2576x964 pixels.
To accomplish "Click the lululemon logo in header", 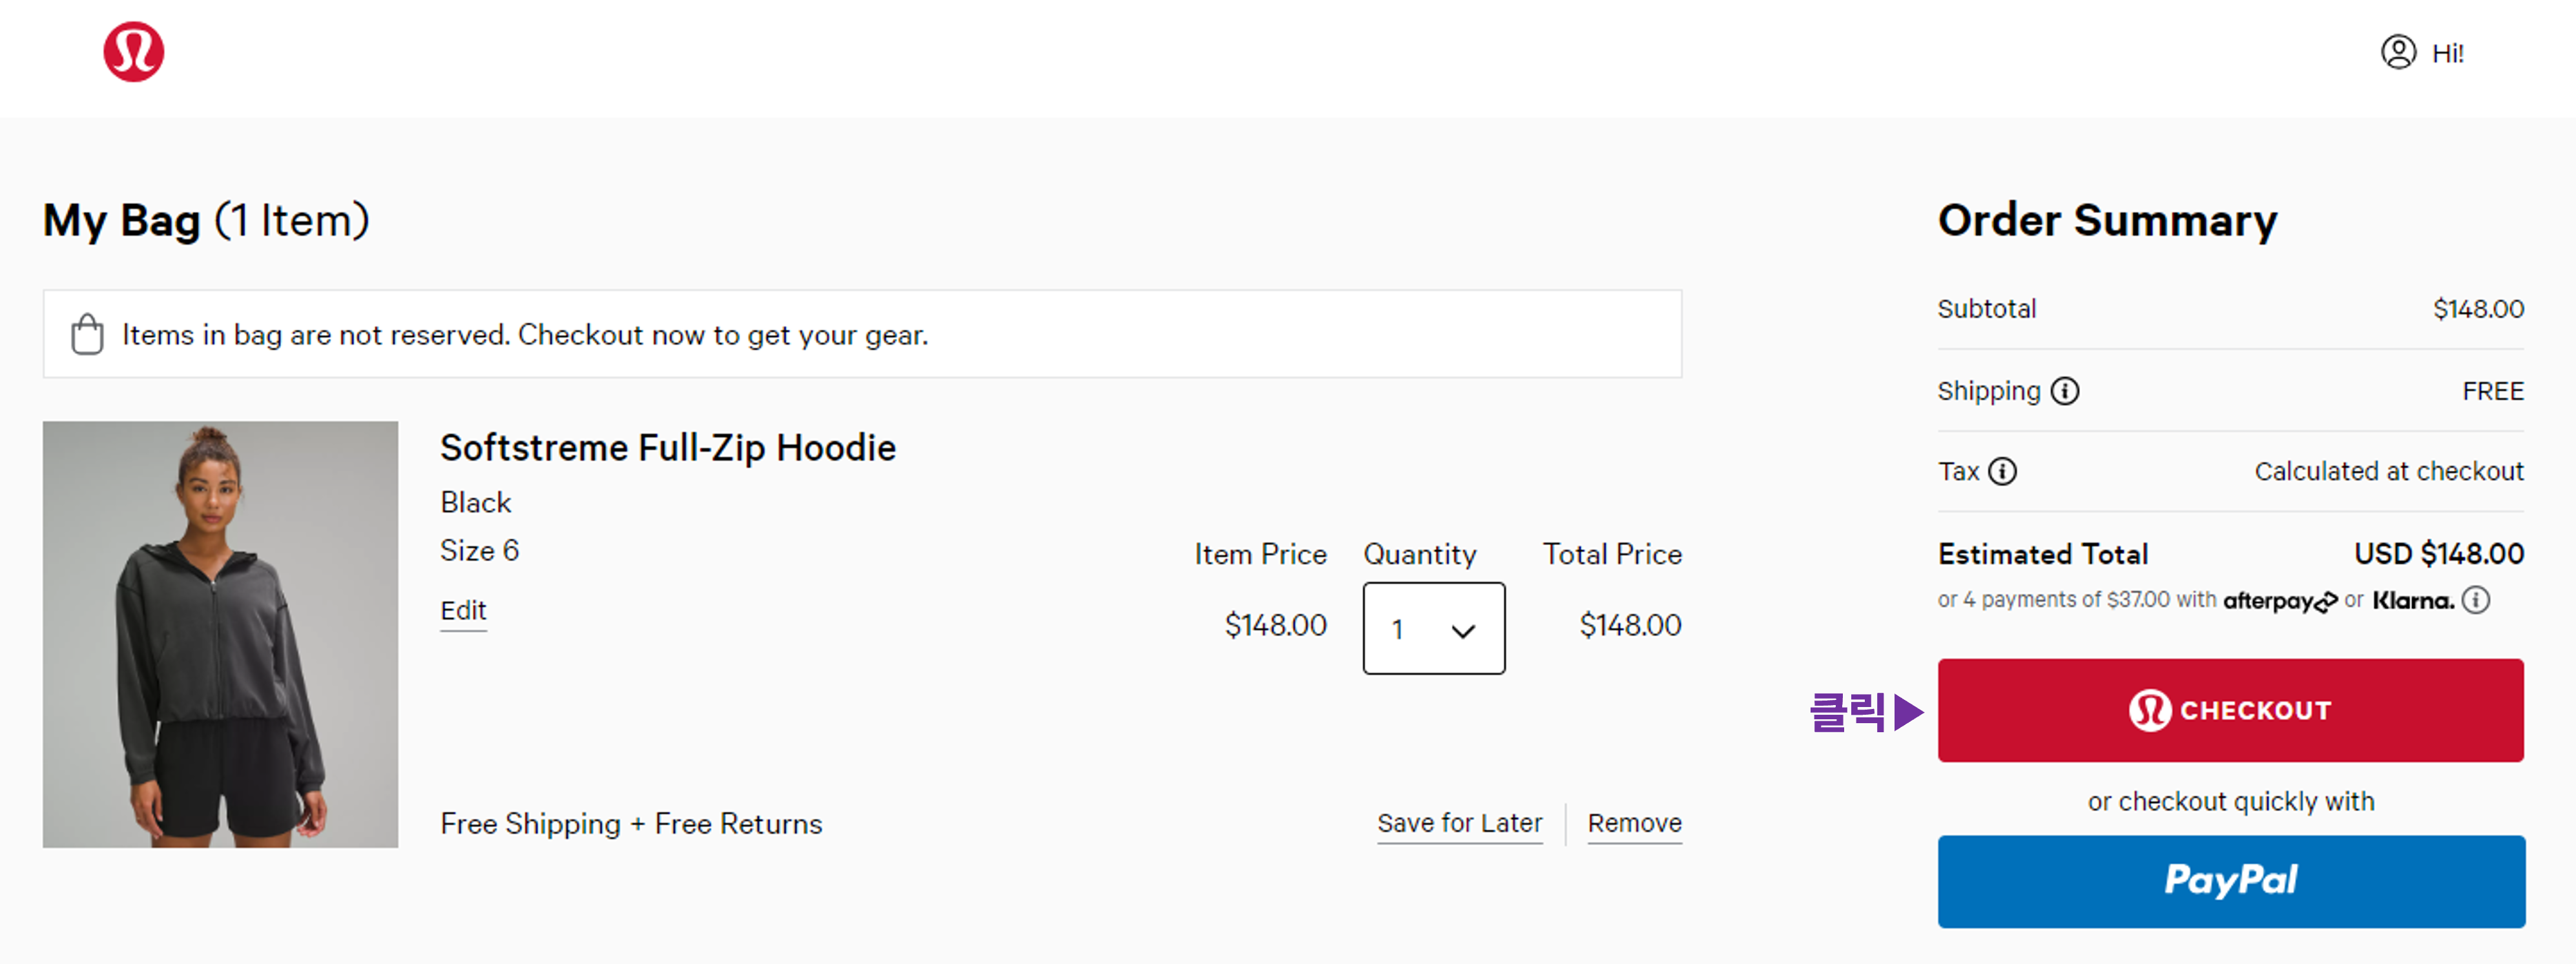I will click(x=133, y=51).
